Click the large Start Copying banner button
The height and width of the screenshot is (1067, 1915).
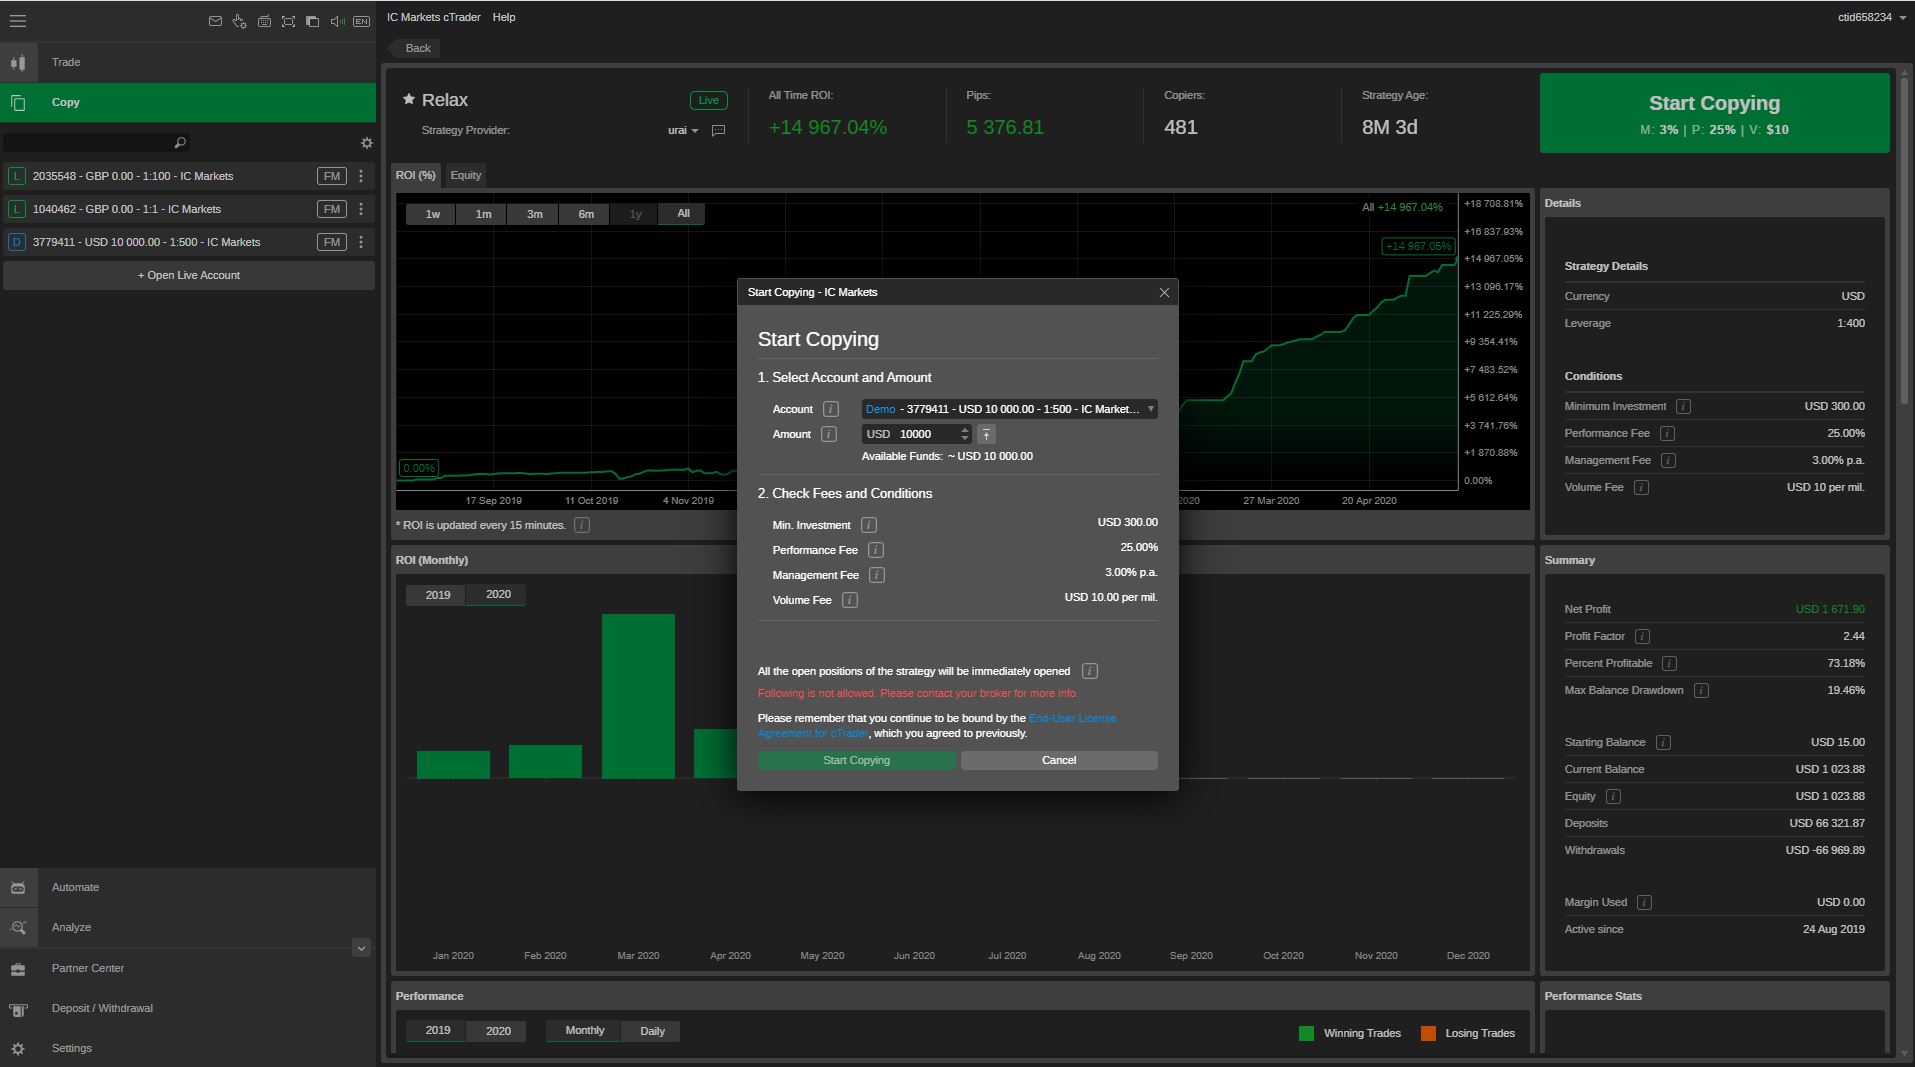click(1714, 113)
